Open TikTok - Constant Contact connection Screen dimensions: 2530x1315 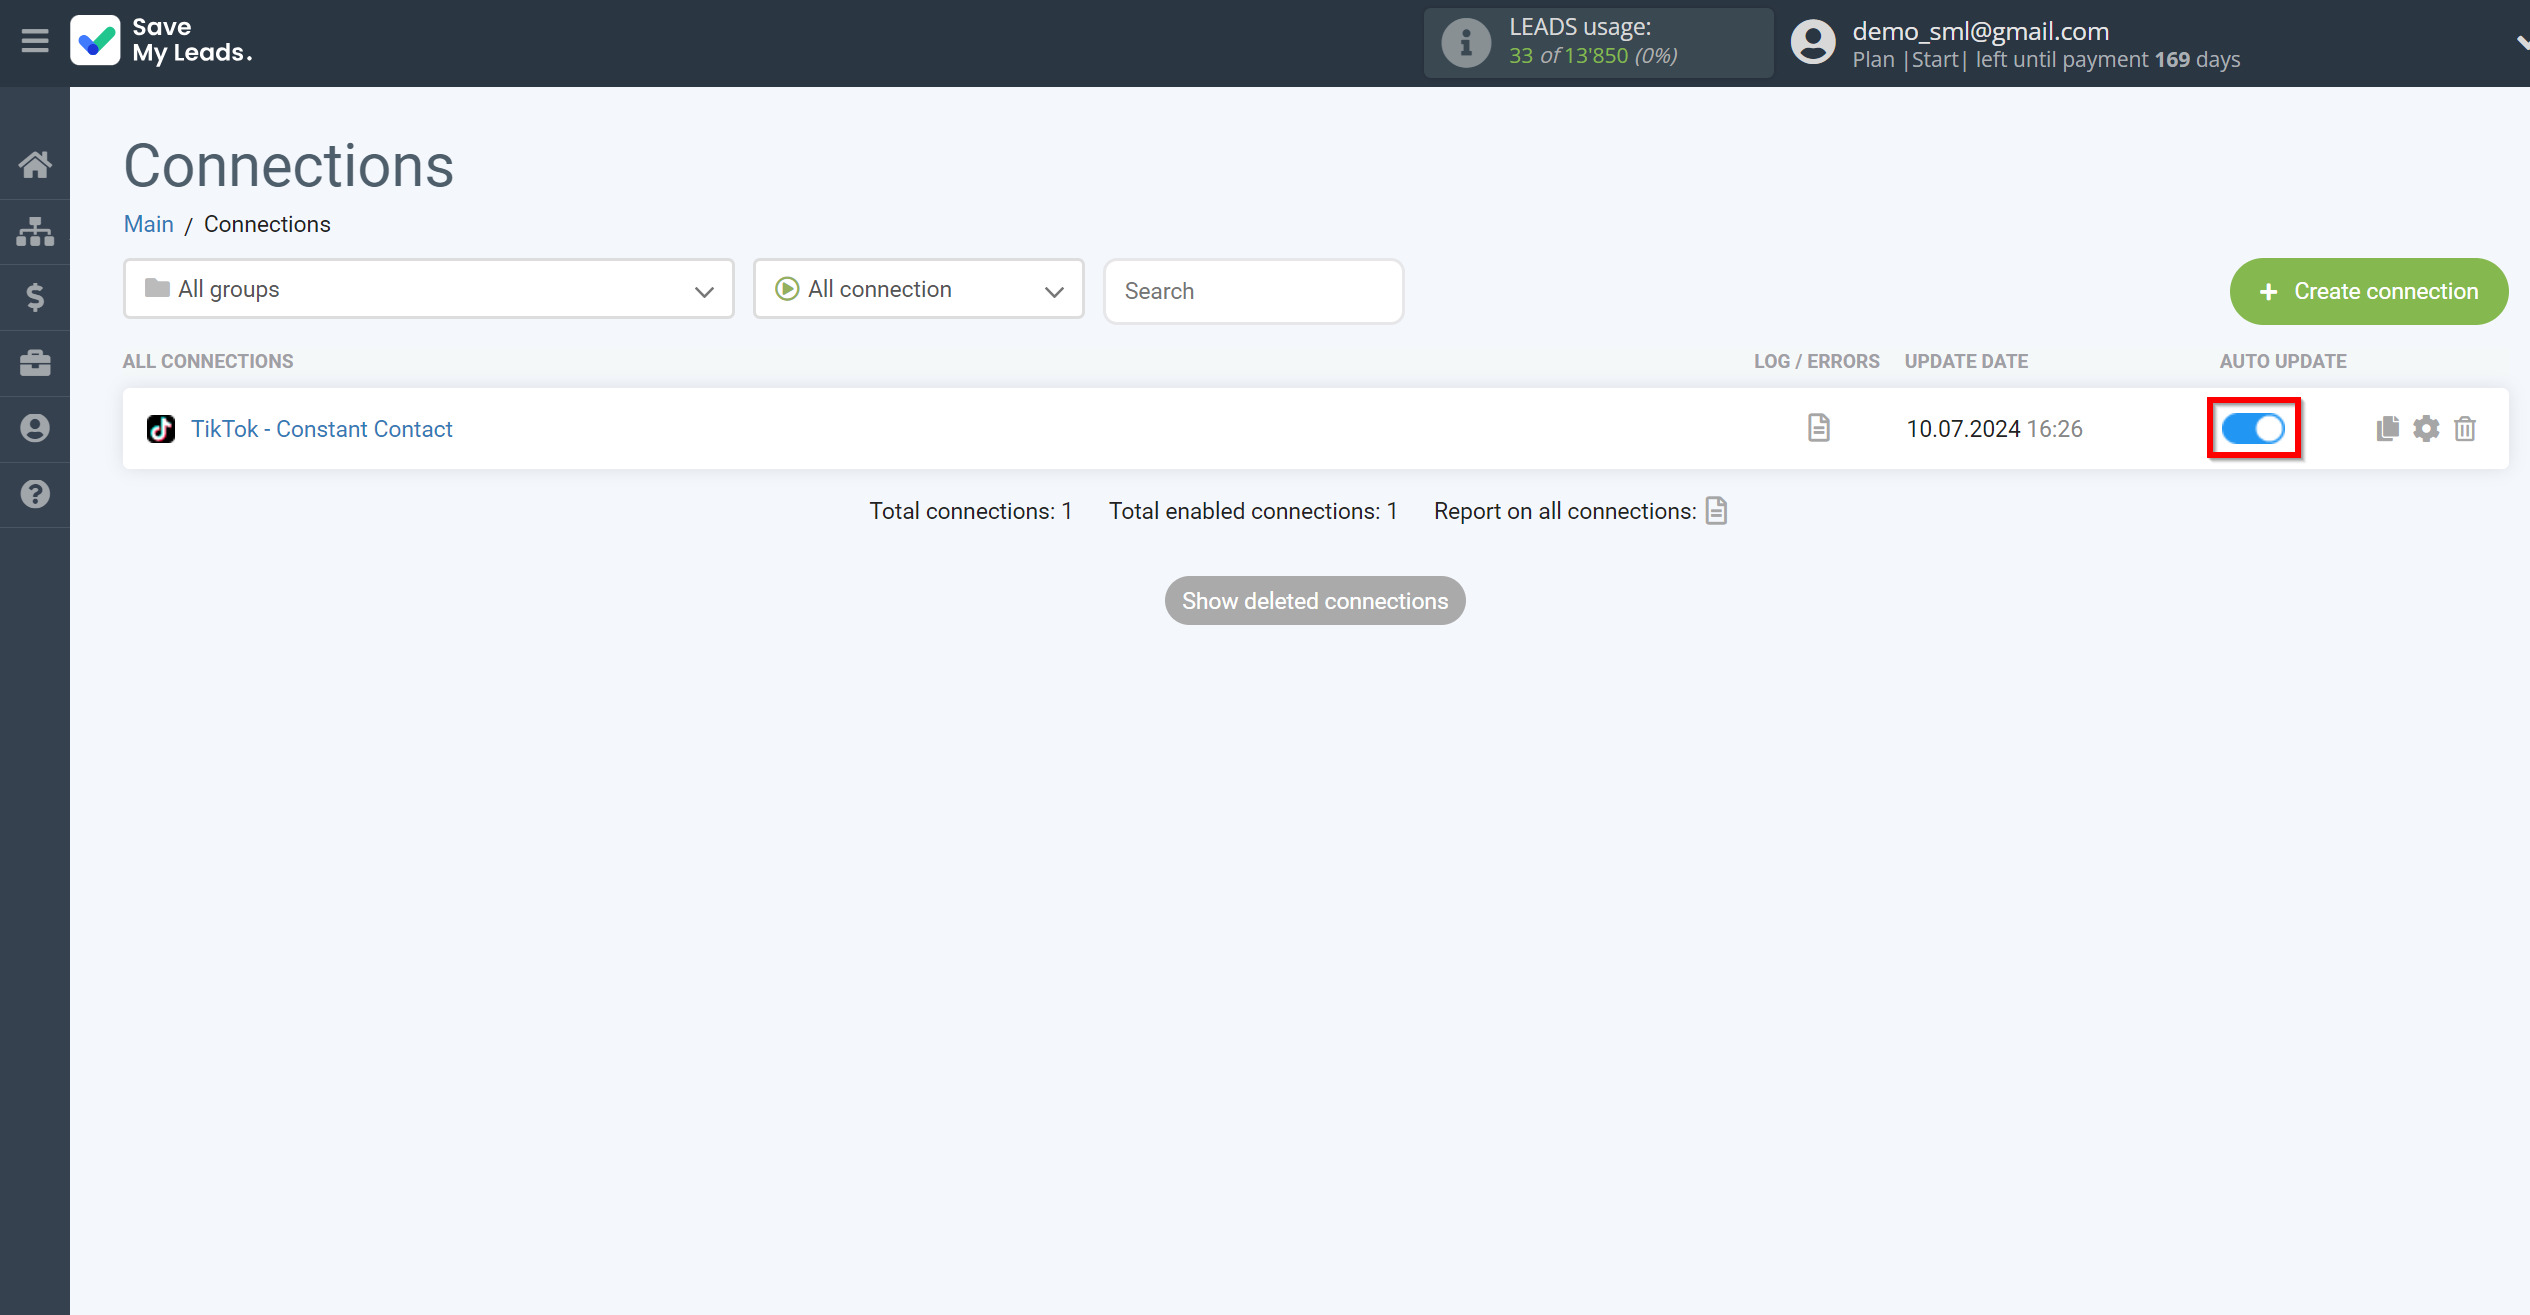coord(323,428)
